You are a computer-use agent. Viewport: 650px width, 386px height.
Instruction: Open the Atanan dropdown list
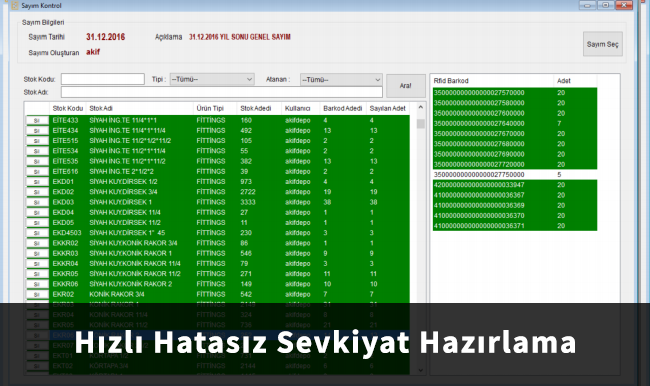tap(341, 80)
